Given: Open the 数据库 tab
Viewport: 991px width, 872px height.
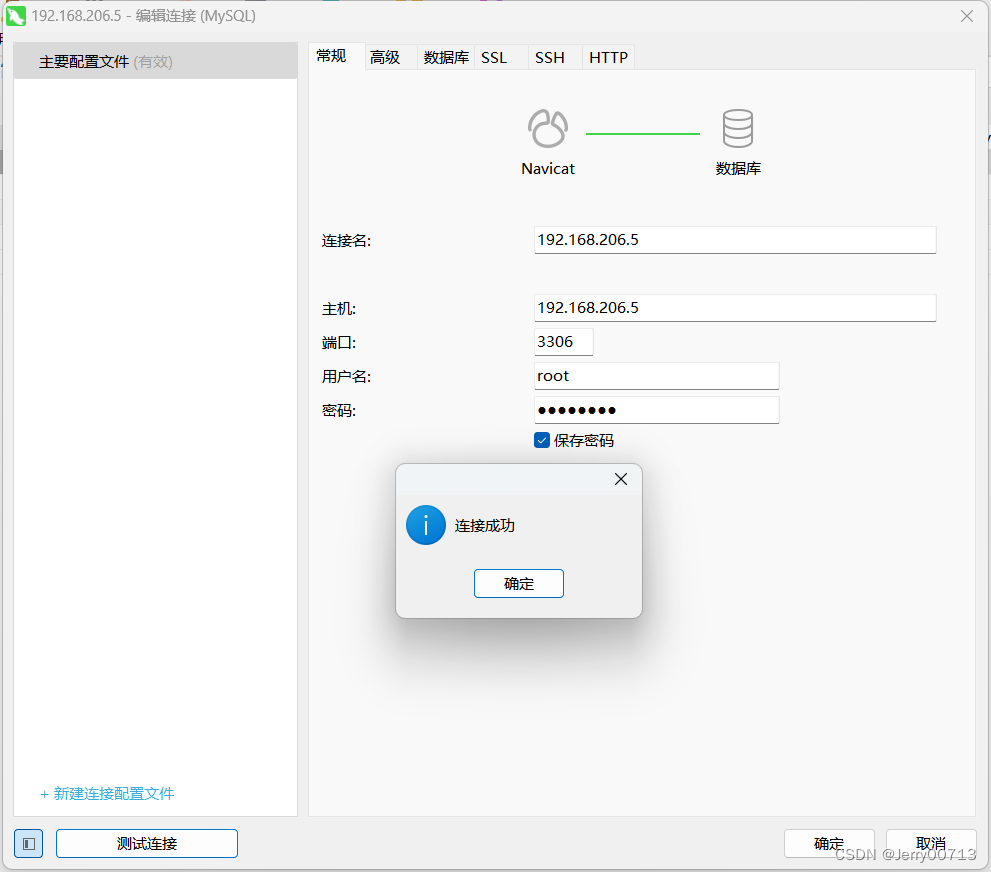Looking at the screenshot, I should coord(444,57).
